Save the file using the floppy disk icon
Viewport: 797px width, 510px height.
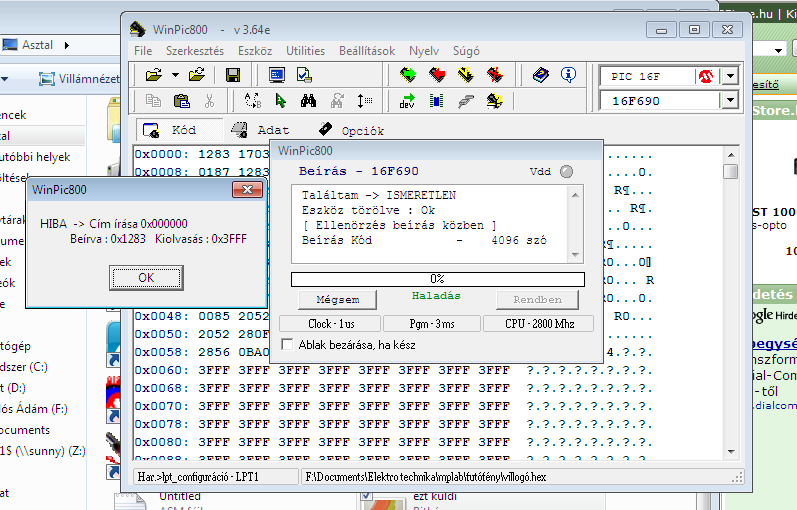pos(233,75)
